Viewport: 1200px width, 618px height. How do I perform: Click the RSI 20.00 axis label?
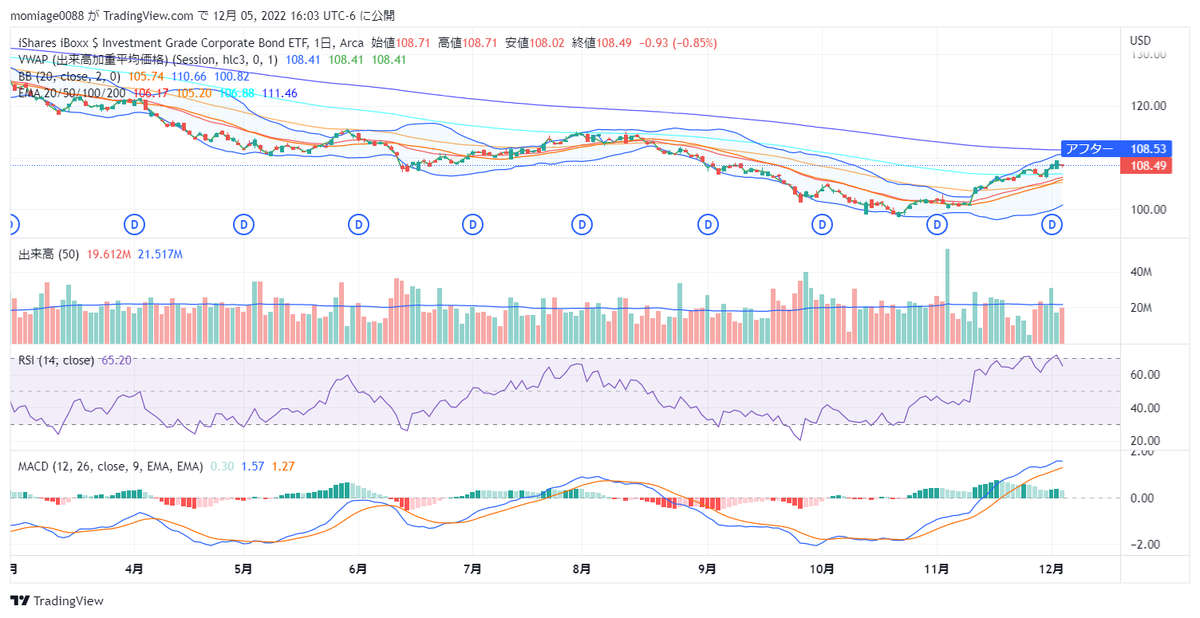click(x=1145, y=441)
